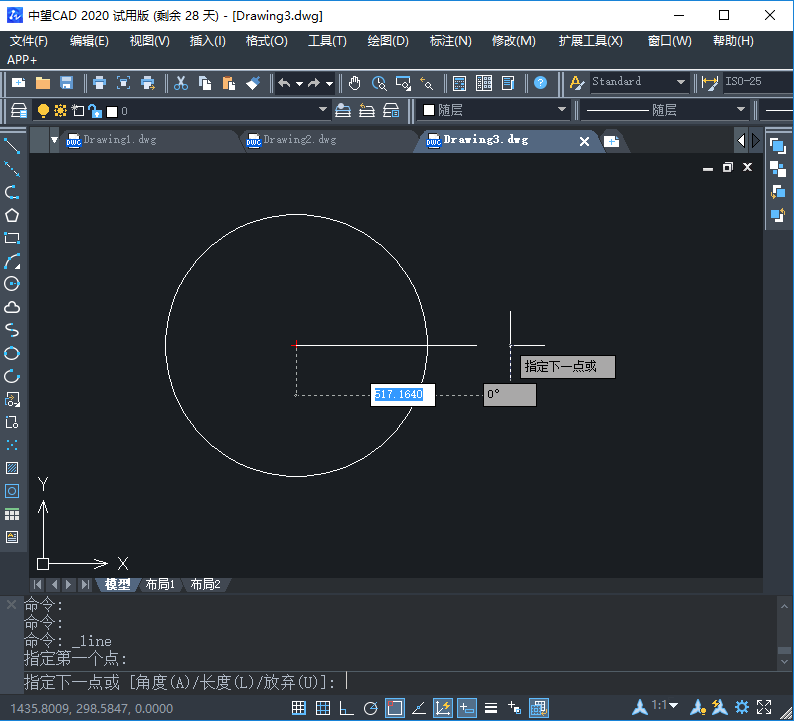
Task: Select the Polygon tool in left toolbar
Action: click(x=12, y=215)
